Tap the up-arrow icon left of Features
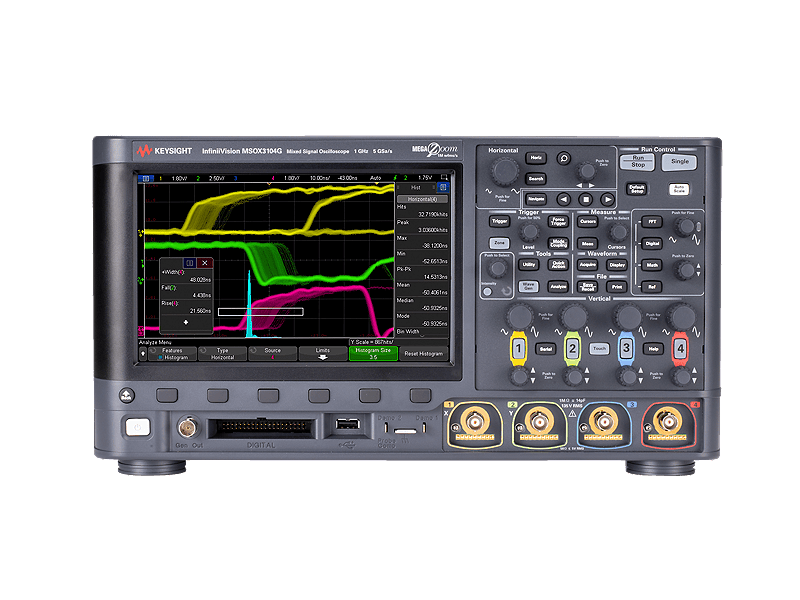This screenshot has width=800, height=600. 143,354
